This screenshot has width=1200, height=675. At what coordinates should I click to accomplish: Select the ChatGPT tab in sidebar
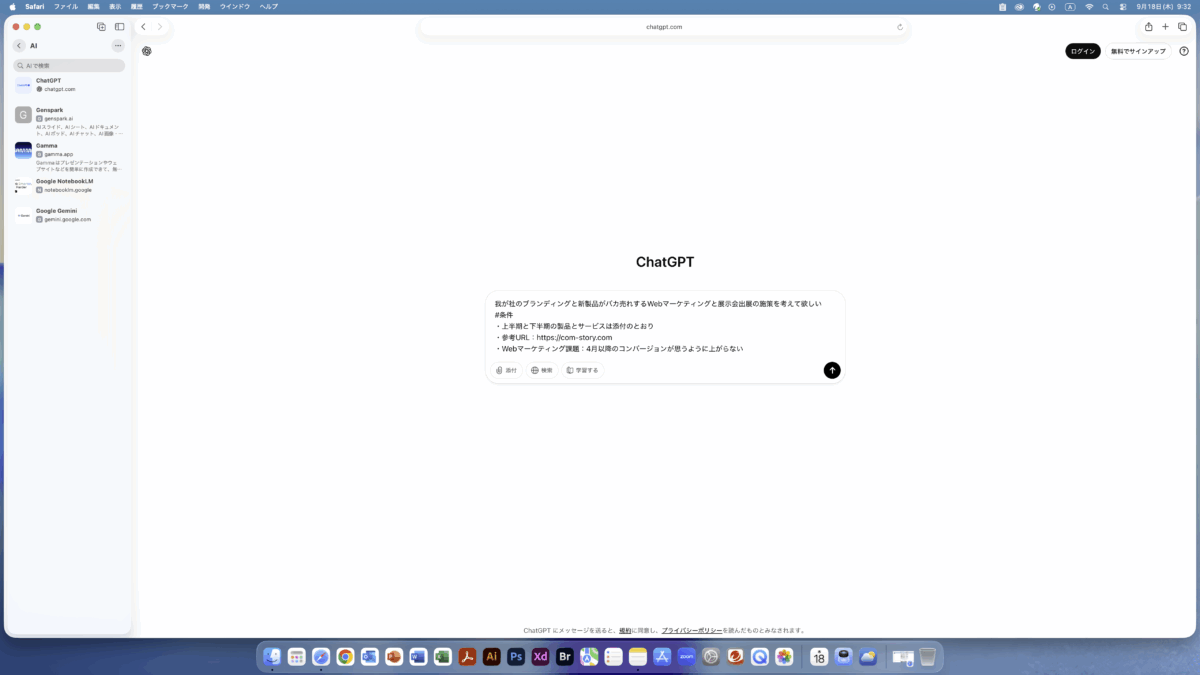pyautogui.click(x=69, y=85)
